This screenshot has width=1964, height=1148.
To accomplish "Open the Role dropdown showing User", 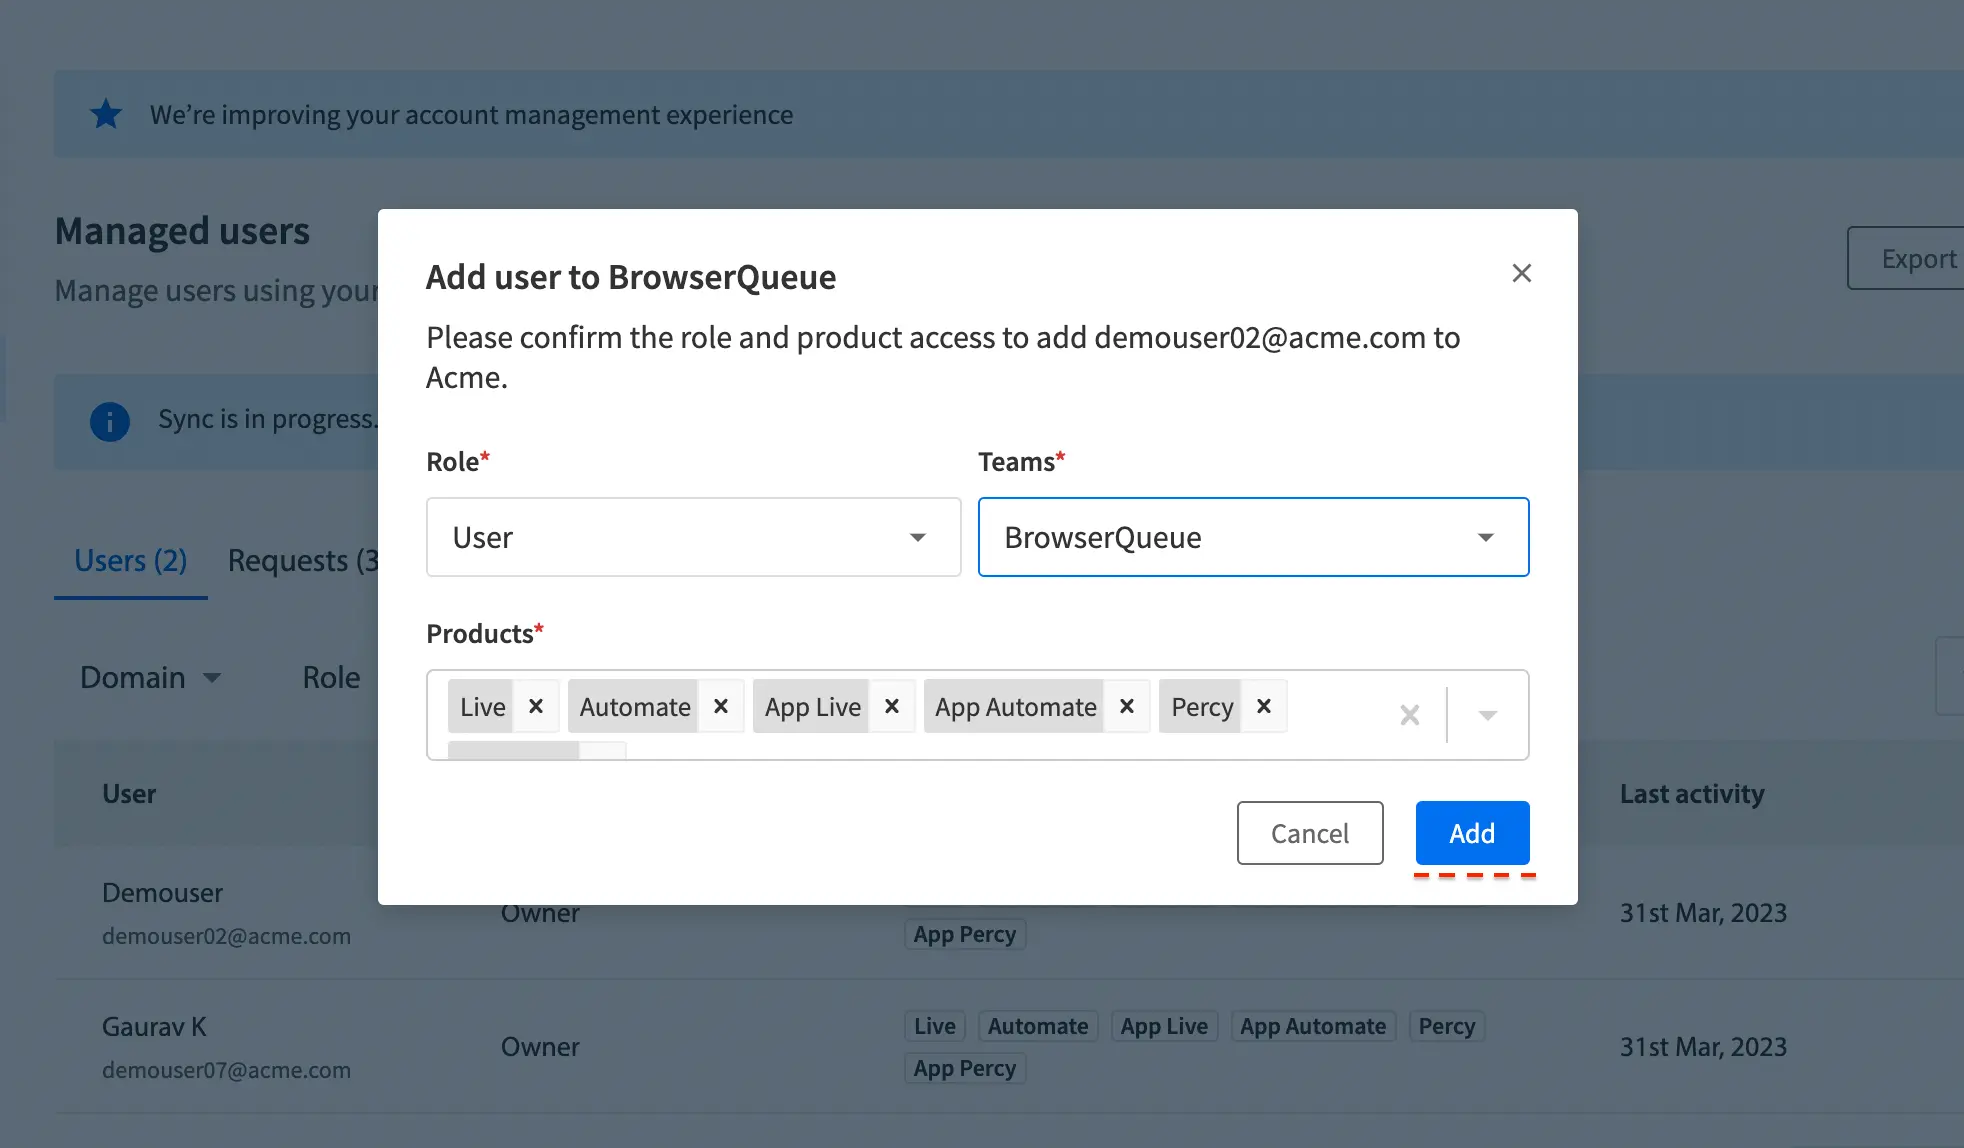I will click(693, 537).
